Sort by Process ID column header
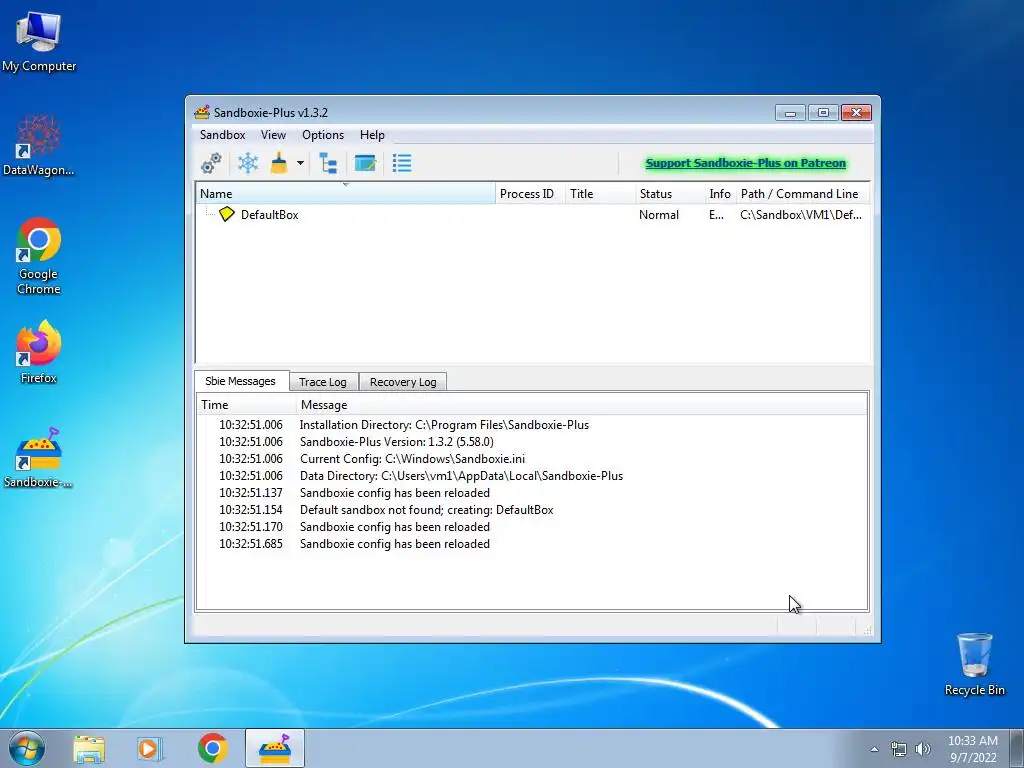 point(530,194)
